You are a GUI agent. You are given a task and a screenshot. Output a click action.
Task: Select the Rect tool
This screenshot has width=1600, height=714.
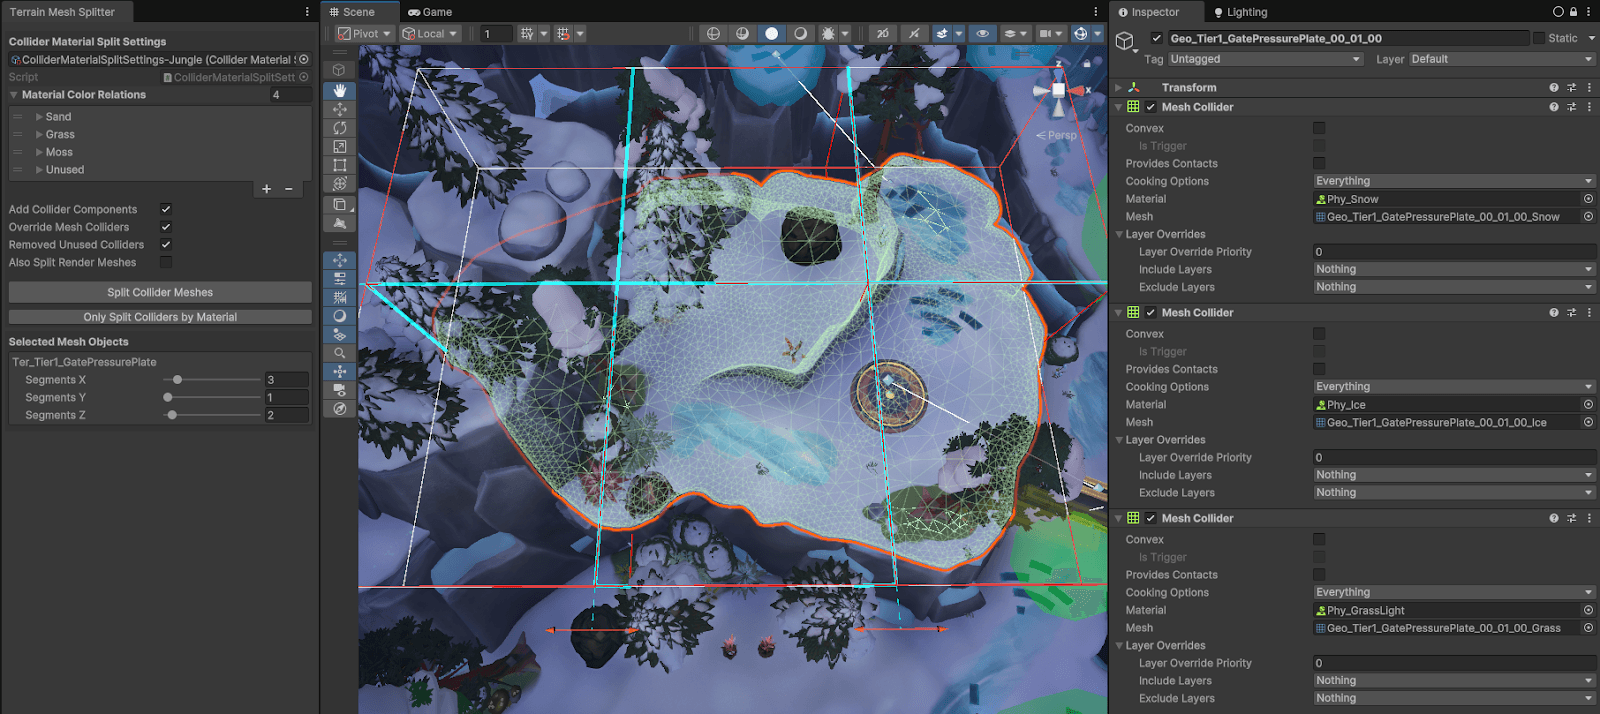tap(340, 165)
